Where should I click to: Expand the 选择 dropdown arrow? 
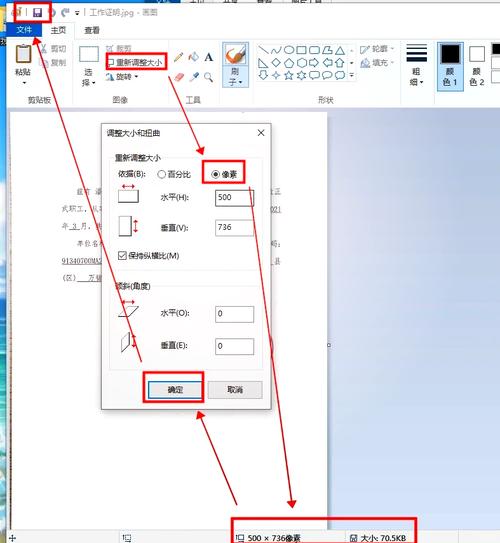click(x=93, y=83)
